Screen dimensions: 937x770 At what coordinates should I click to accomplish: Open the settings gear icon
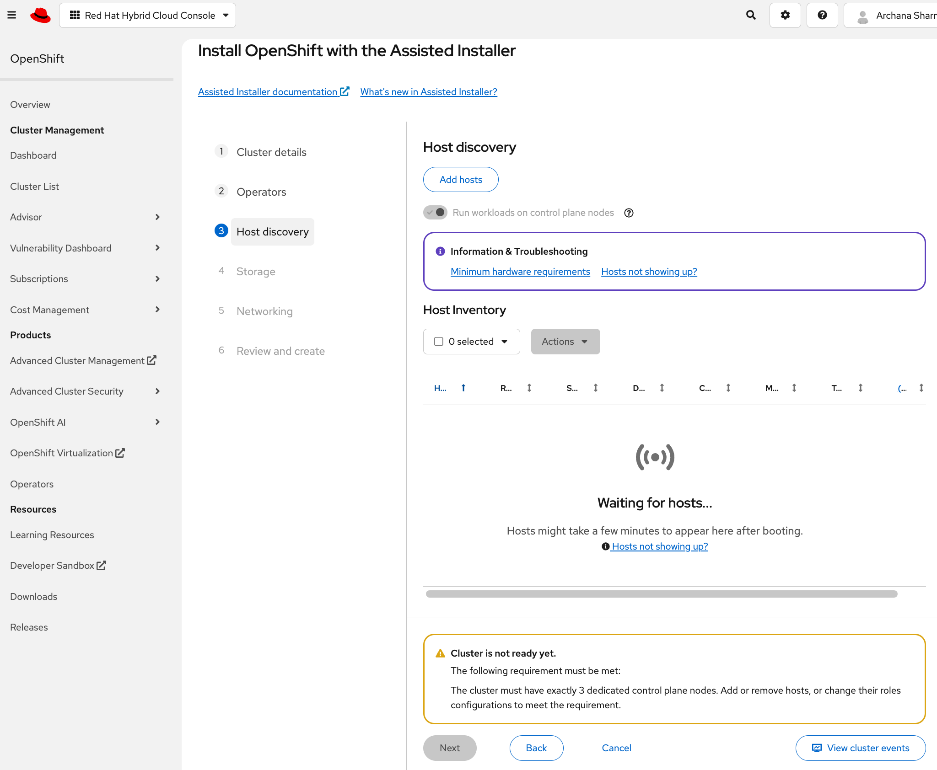pyautogui.click(x=785, y=15)
